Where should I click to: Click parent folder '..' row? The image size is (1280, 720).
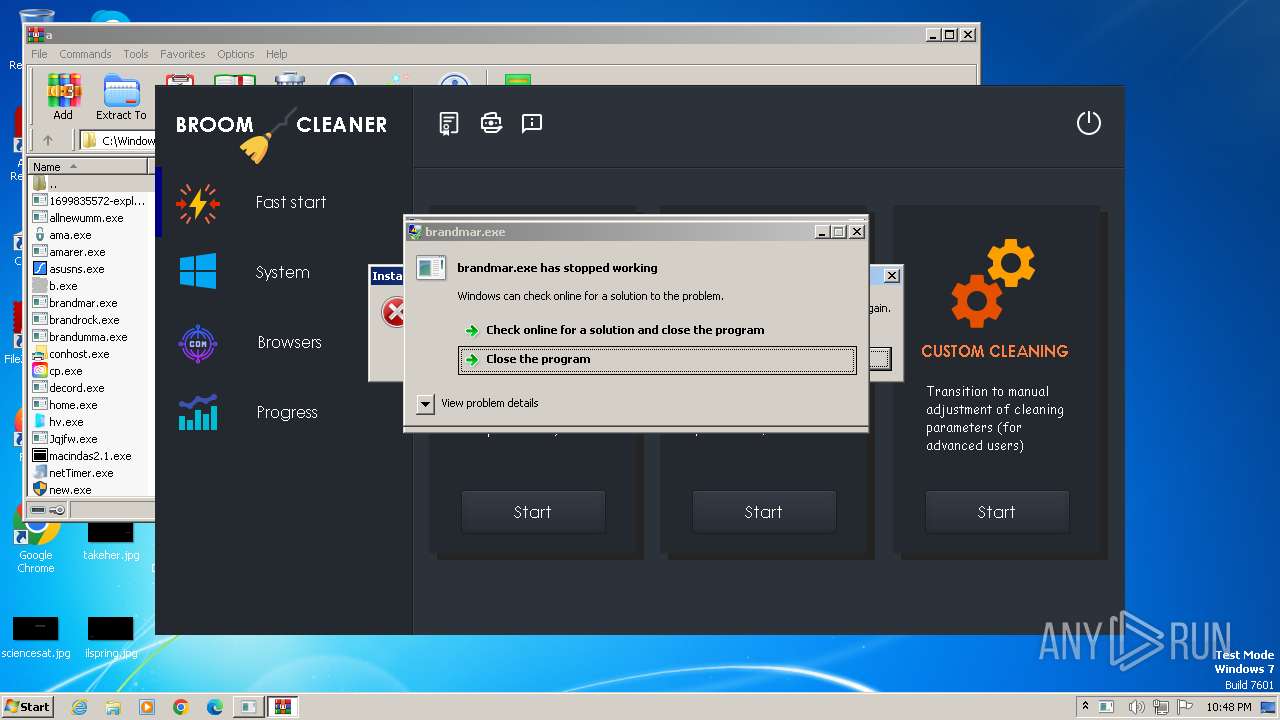pyautogui.click(x=91, y=184)
